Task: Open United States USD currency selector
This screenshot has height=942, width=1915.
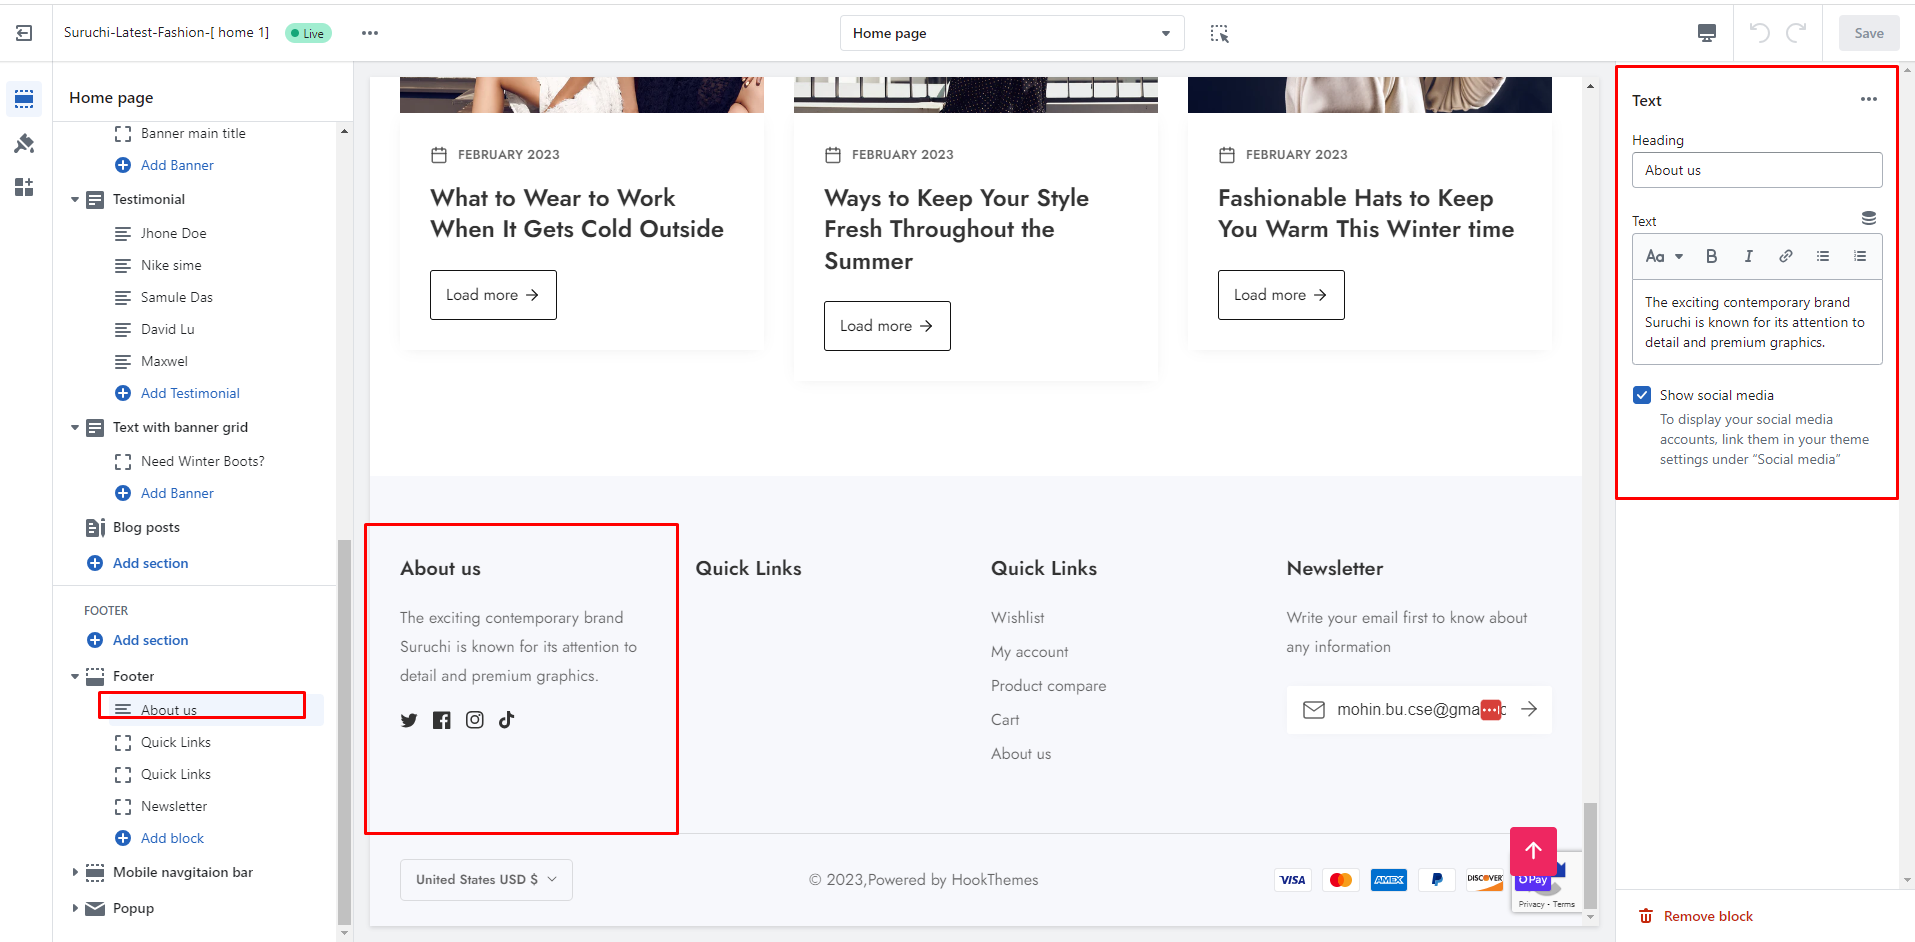Action: (x=486, y=880)
